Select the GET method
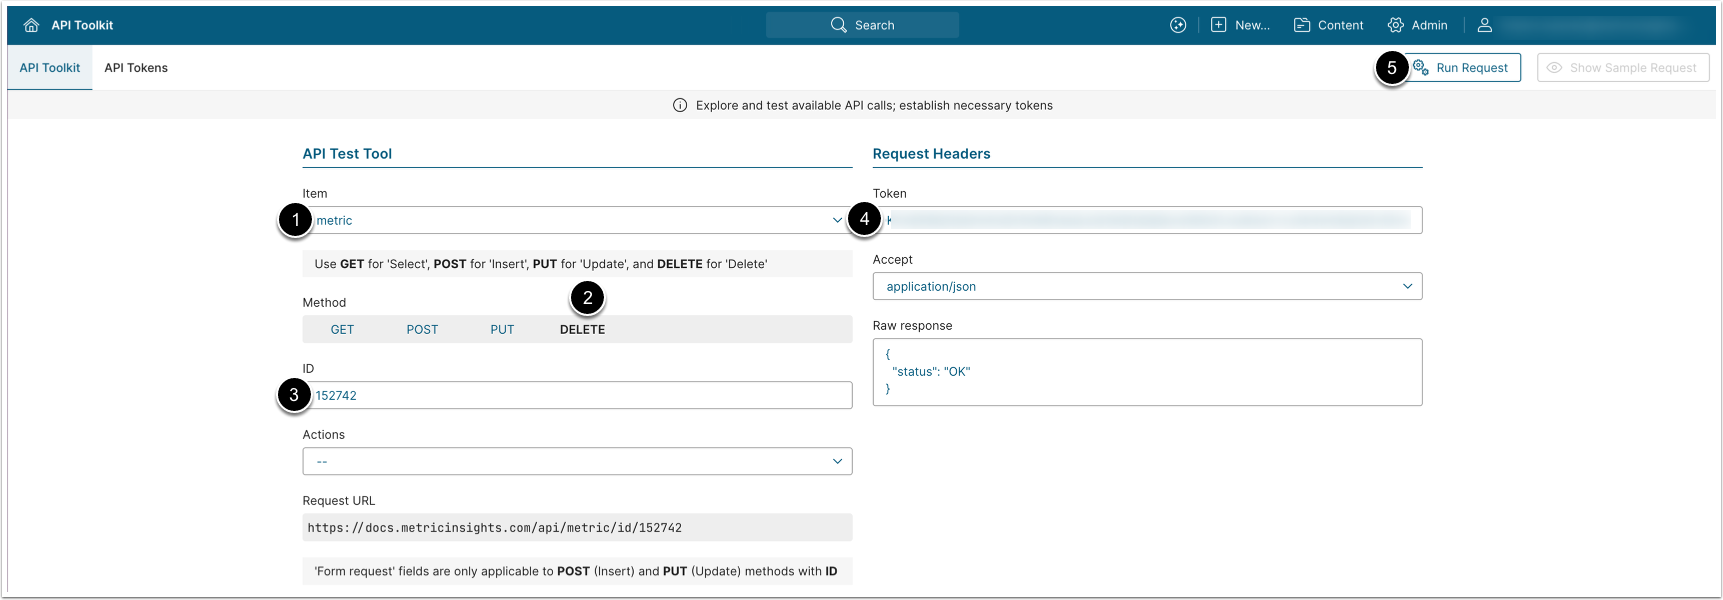This screenshot has height=600, width=1723. (342, 330)
